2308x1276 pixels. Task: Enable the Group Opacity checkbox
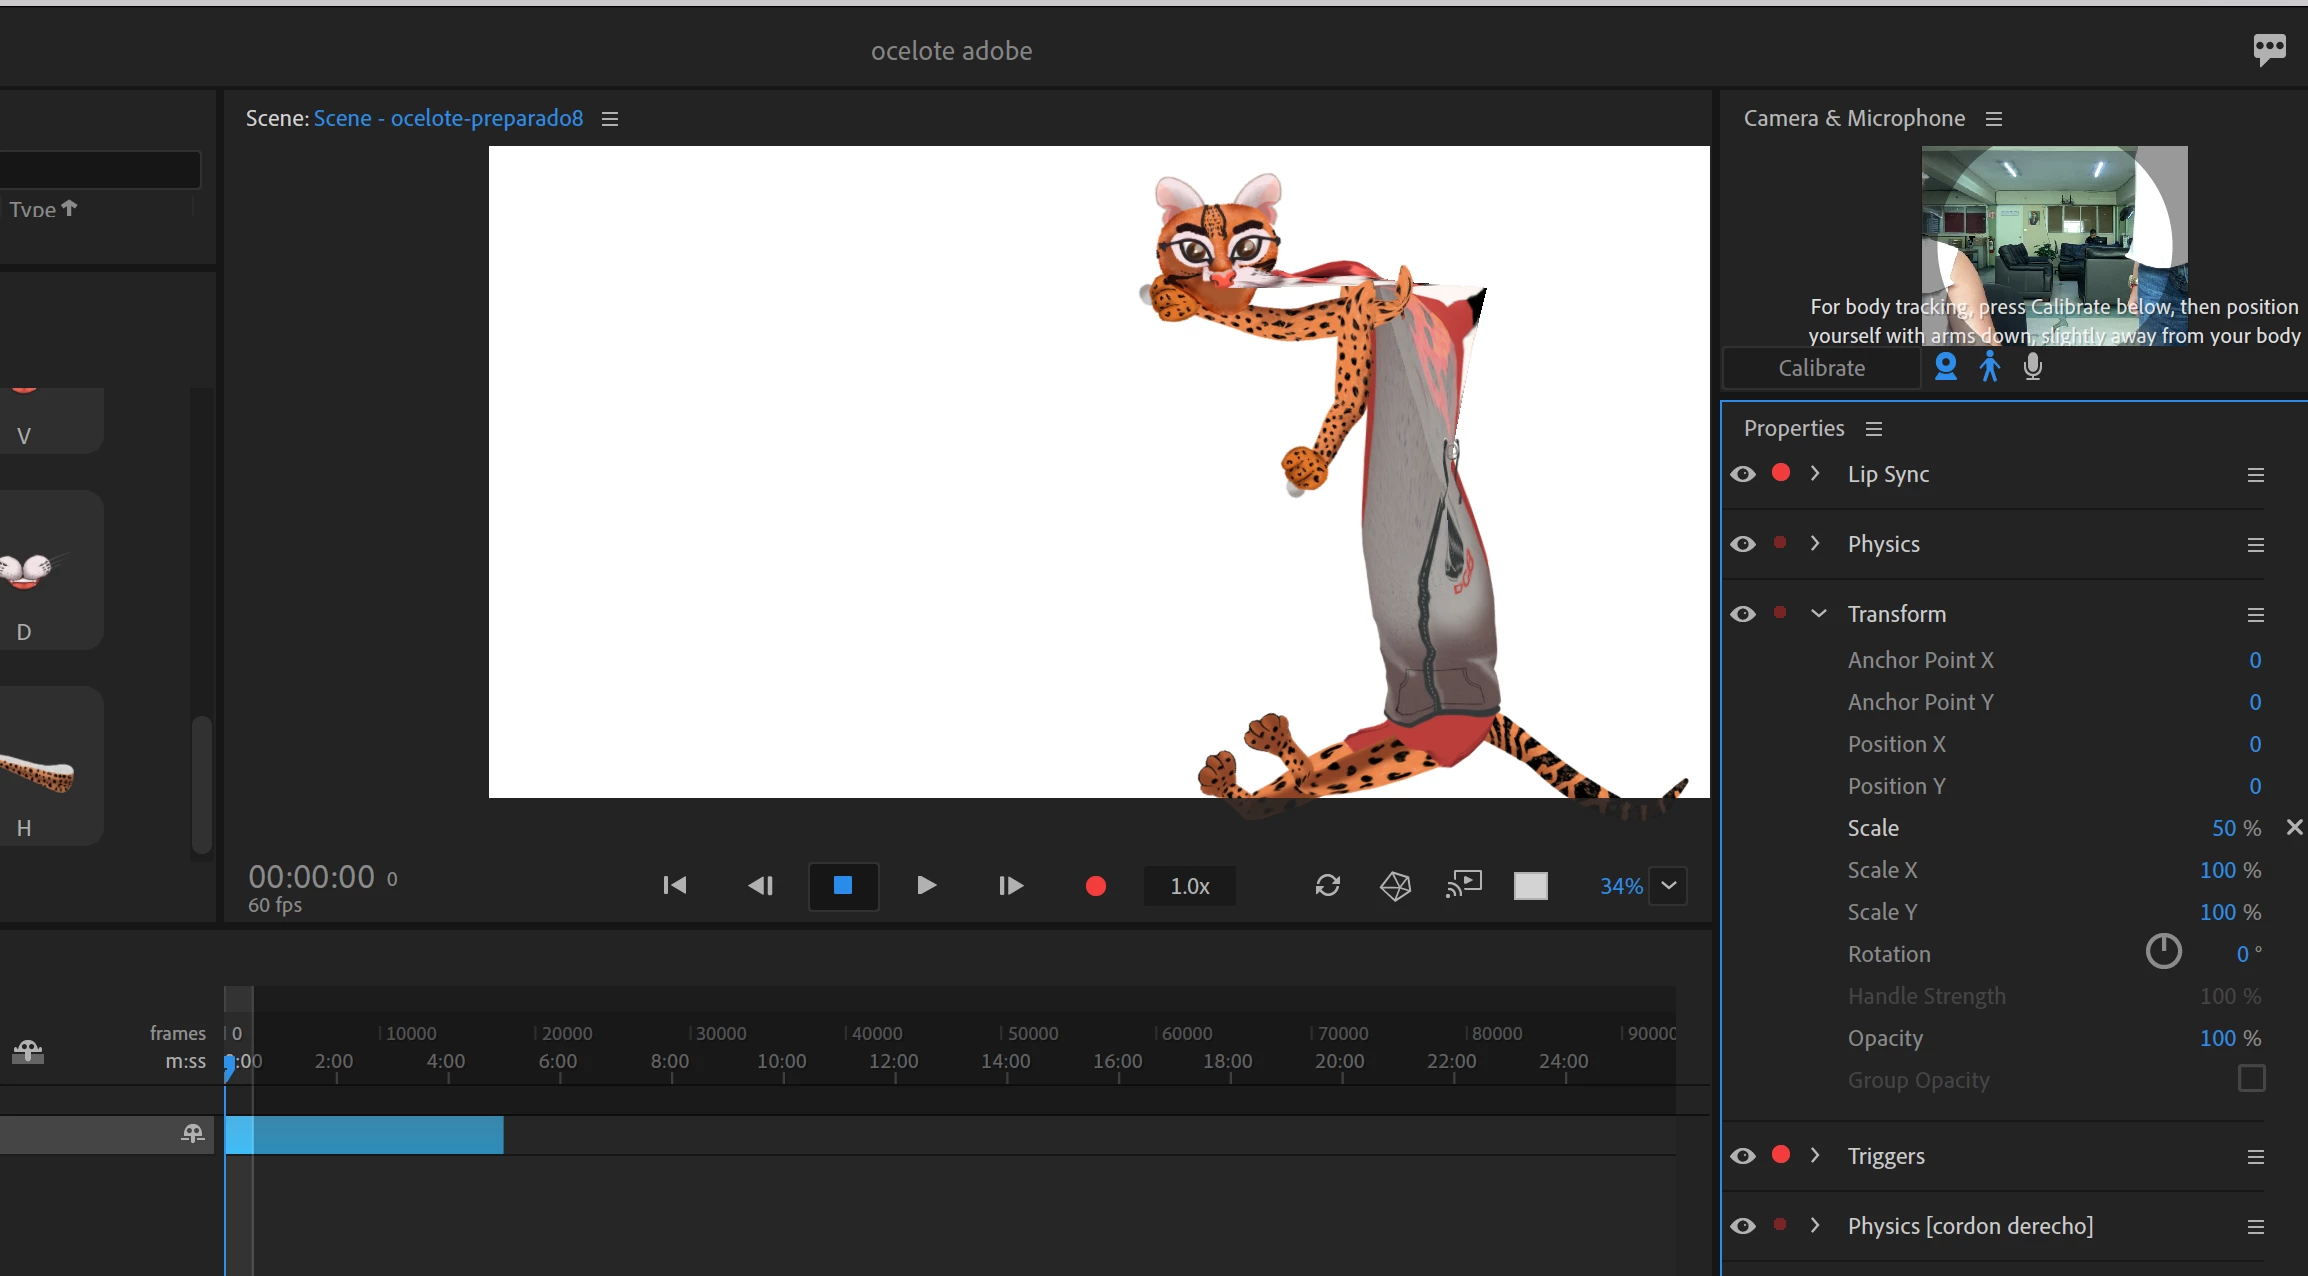[2251, 1078]
